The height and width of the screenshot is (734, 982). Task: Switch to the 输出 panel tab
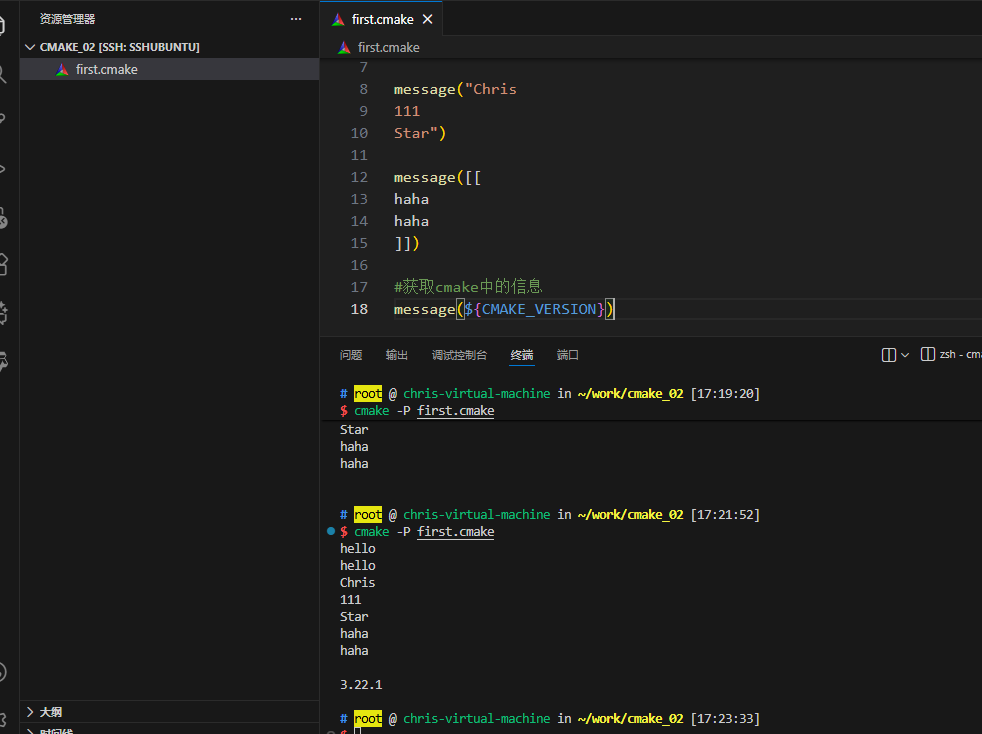pyautogui.click(x=397, y=355)
